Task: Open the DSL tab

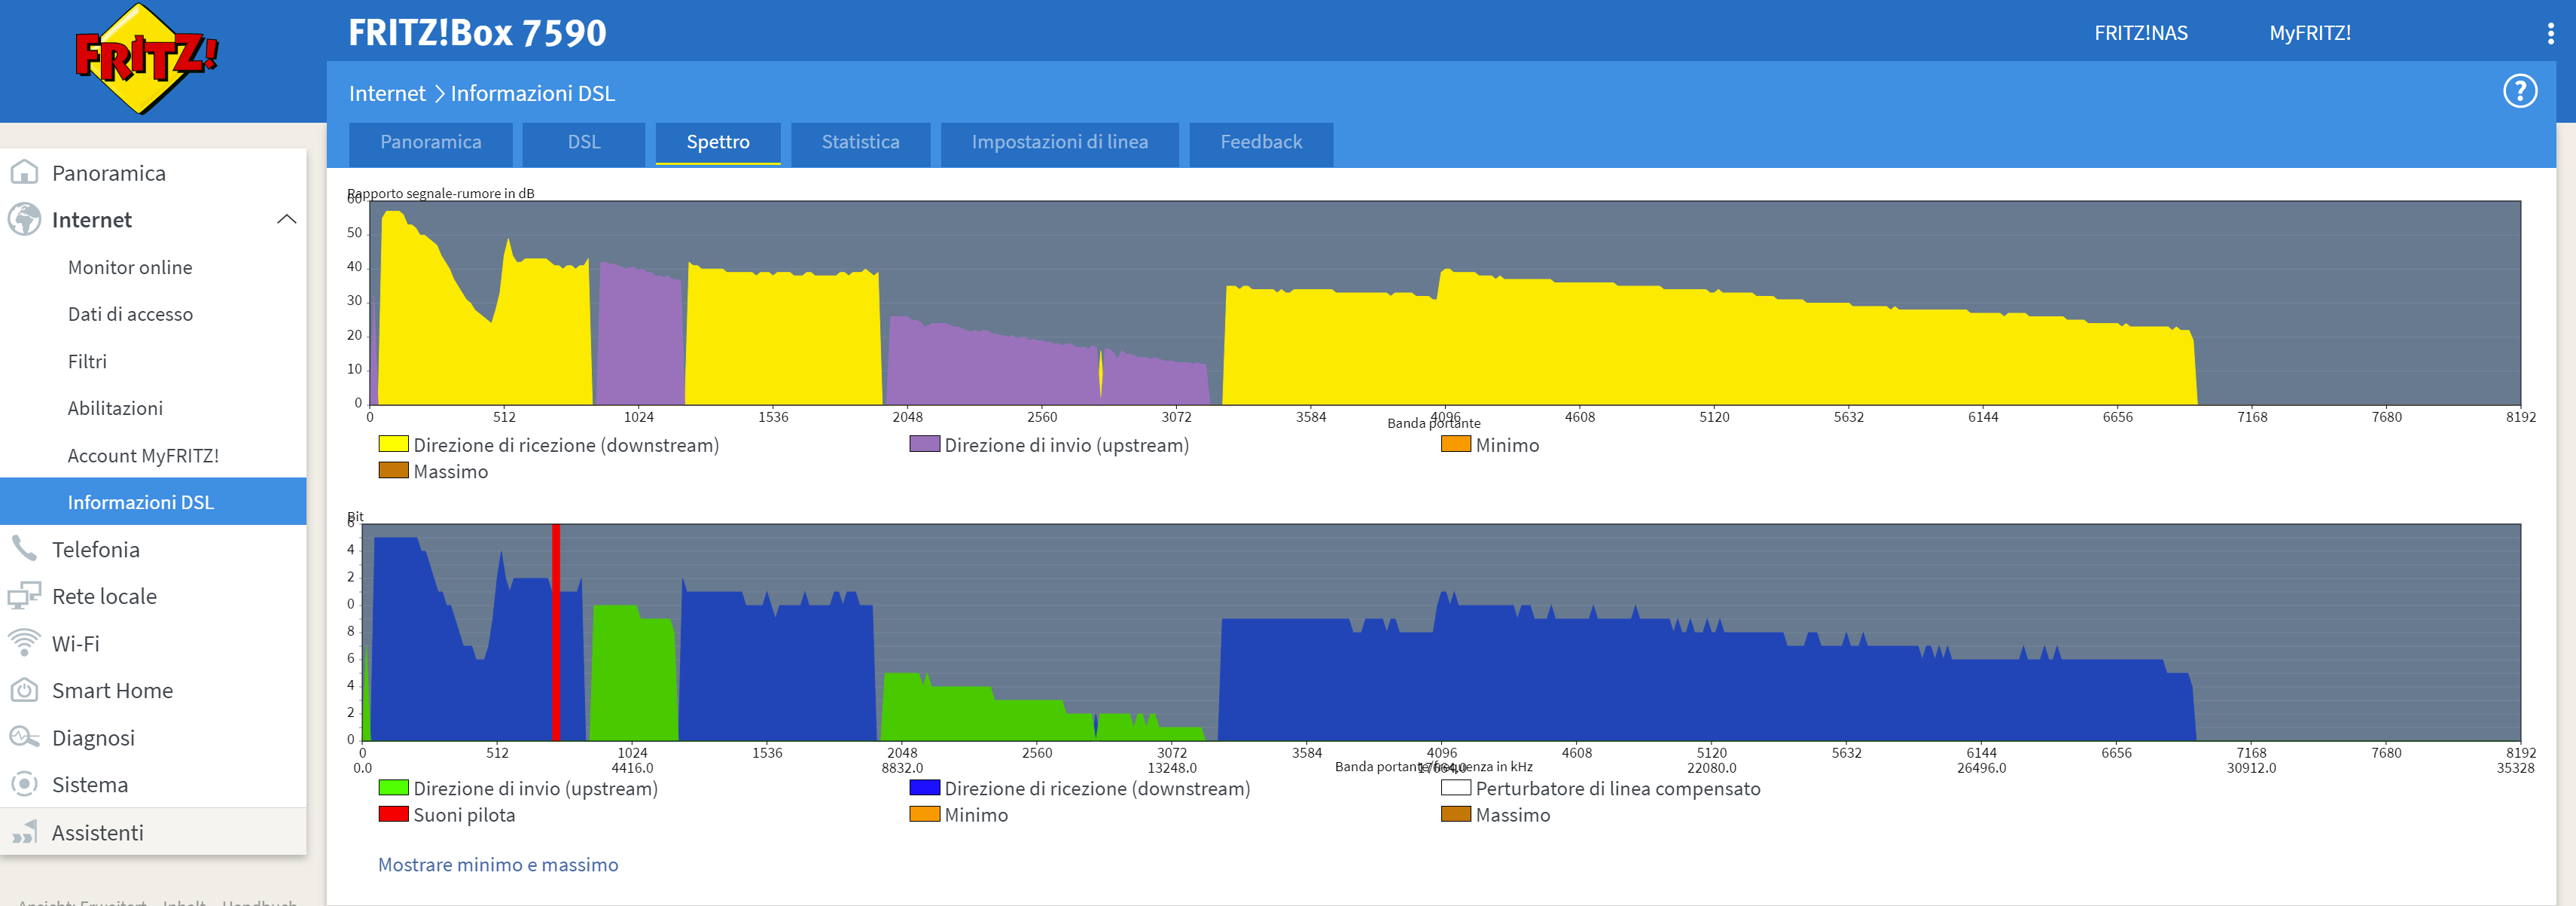Action: tap(584, 142)
